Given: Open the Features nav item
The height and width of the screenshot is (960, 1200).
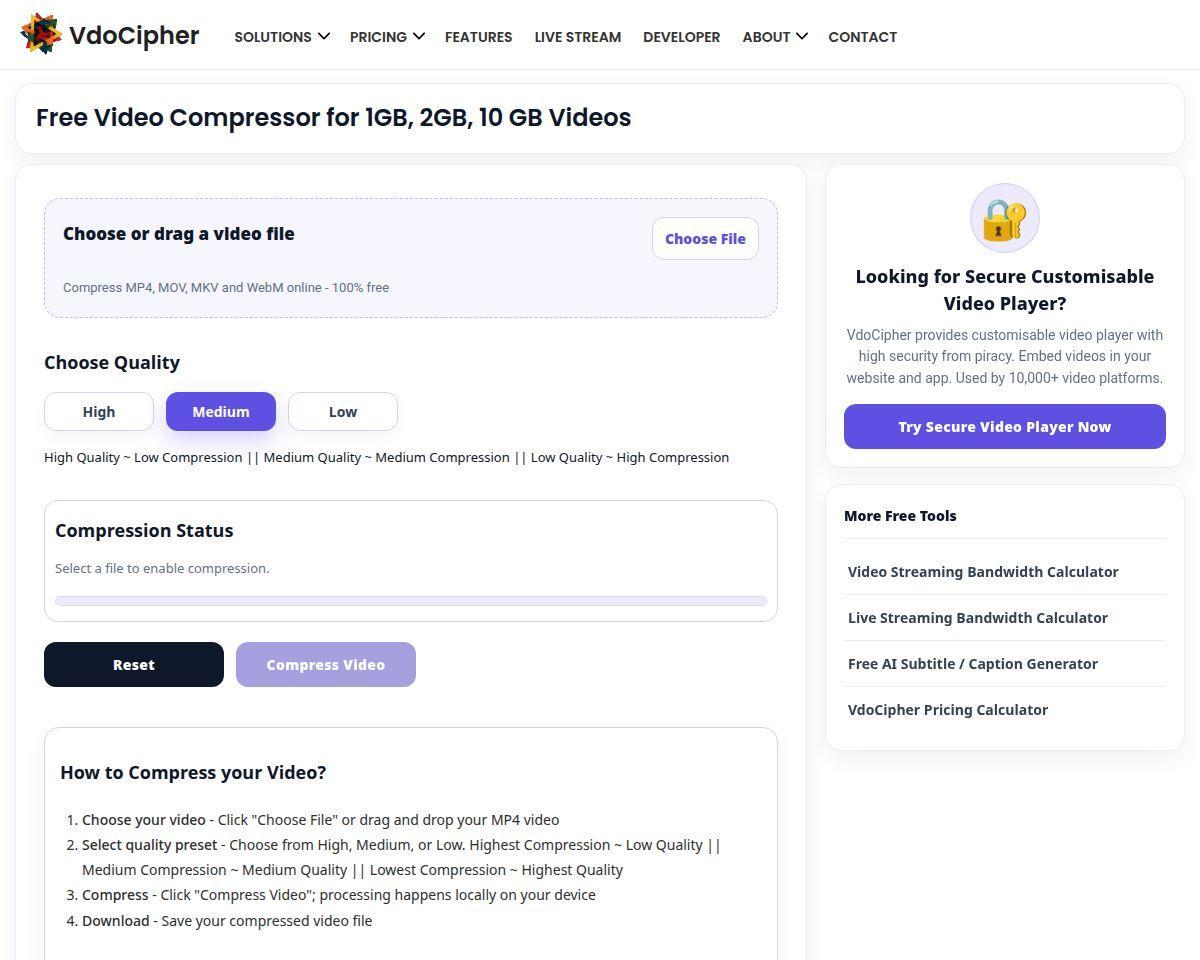Looking at the screenshot, I should coord(478,37).
